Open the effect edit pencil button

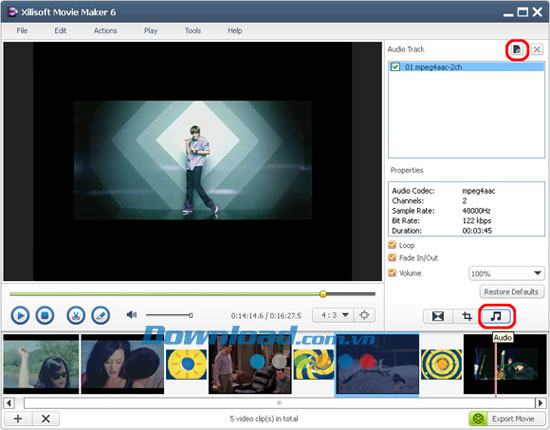pos(101,315)
